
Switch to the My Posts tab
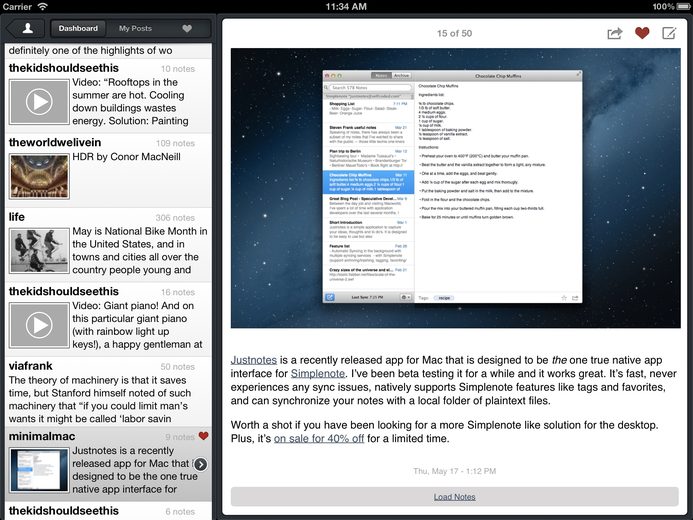click(135, 29)
